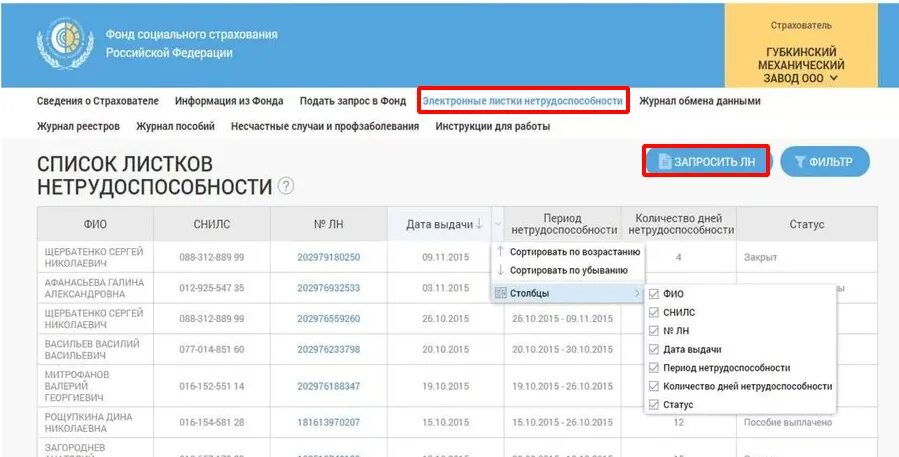Toggle Период нетрудоспособности column checkbox
Viewport: 899px width, 457px height.
click(x=654, y=368)
